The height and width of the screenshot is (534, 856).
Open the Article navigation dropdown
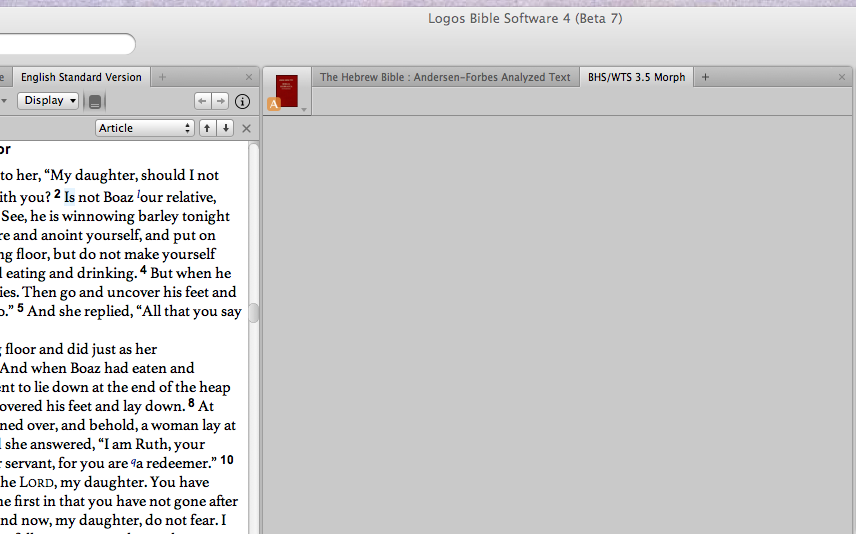(145, 128)
